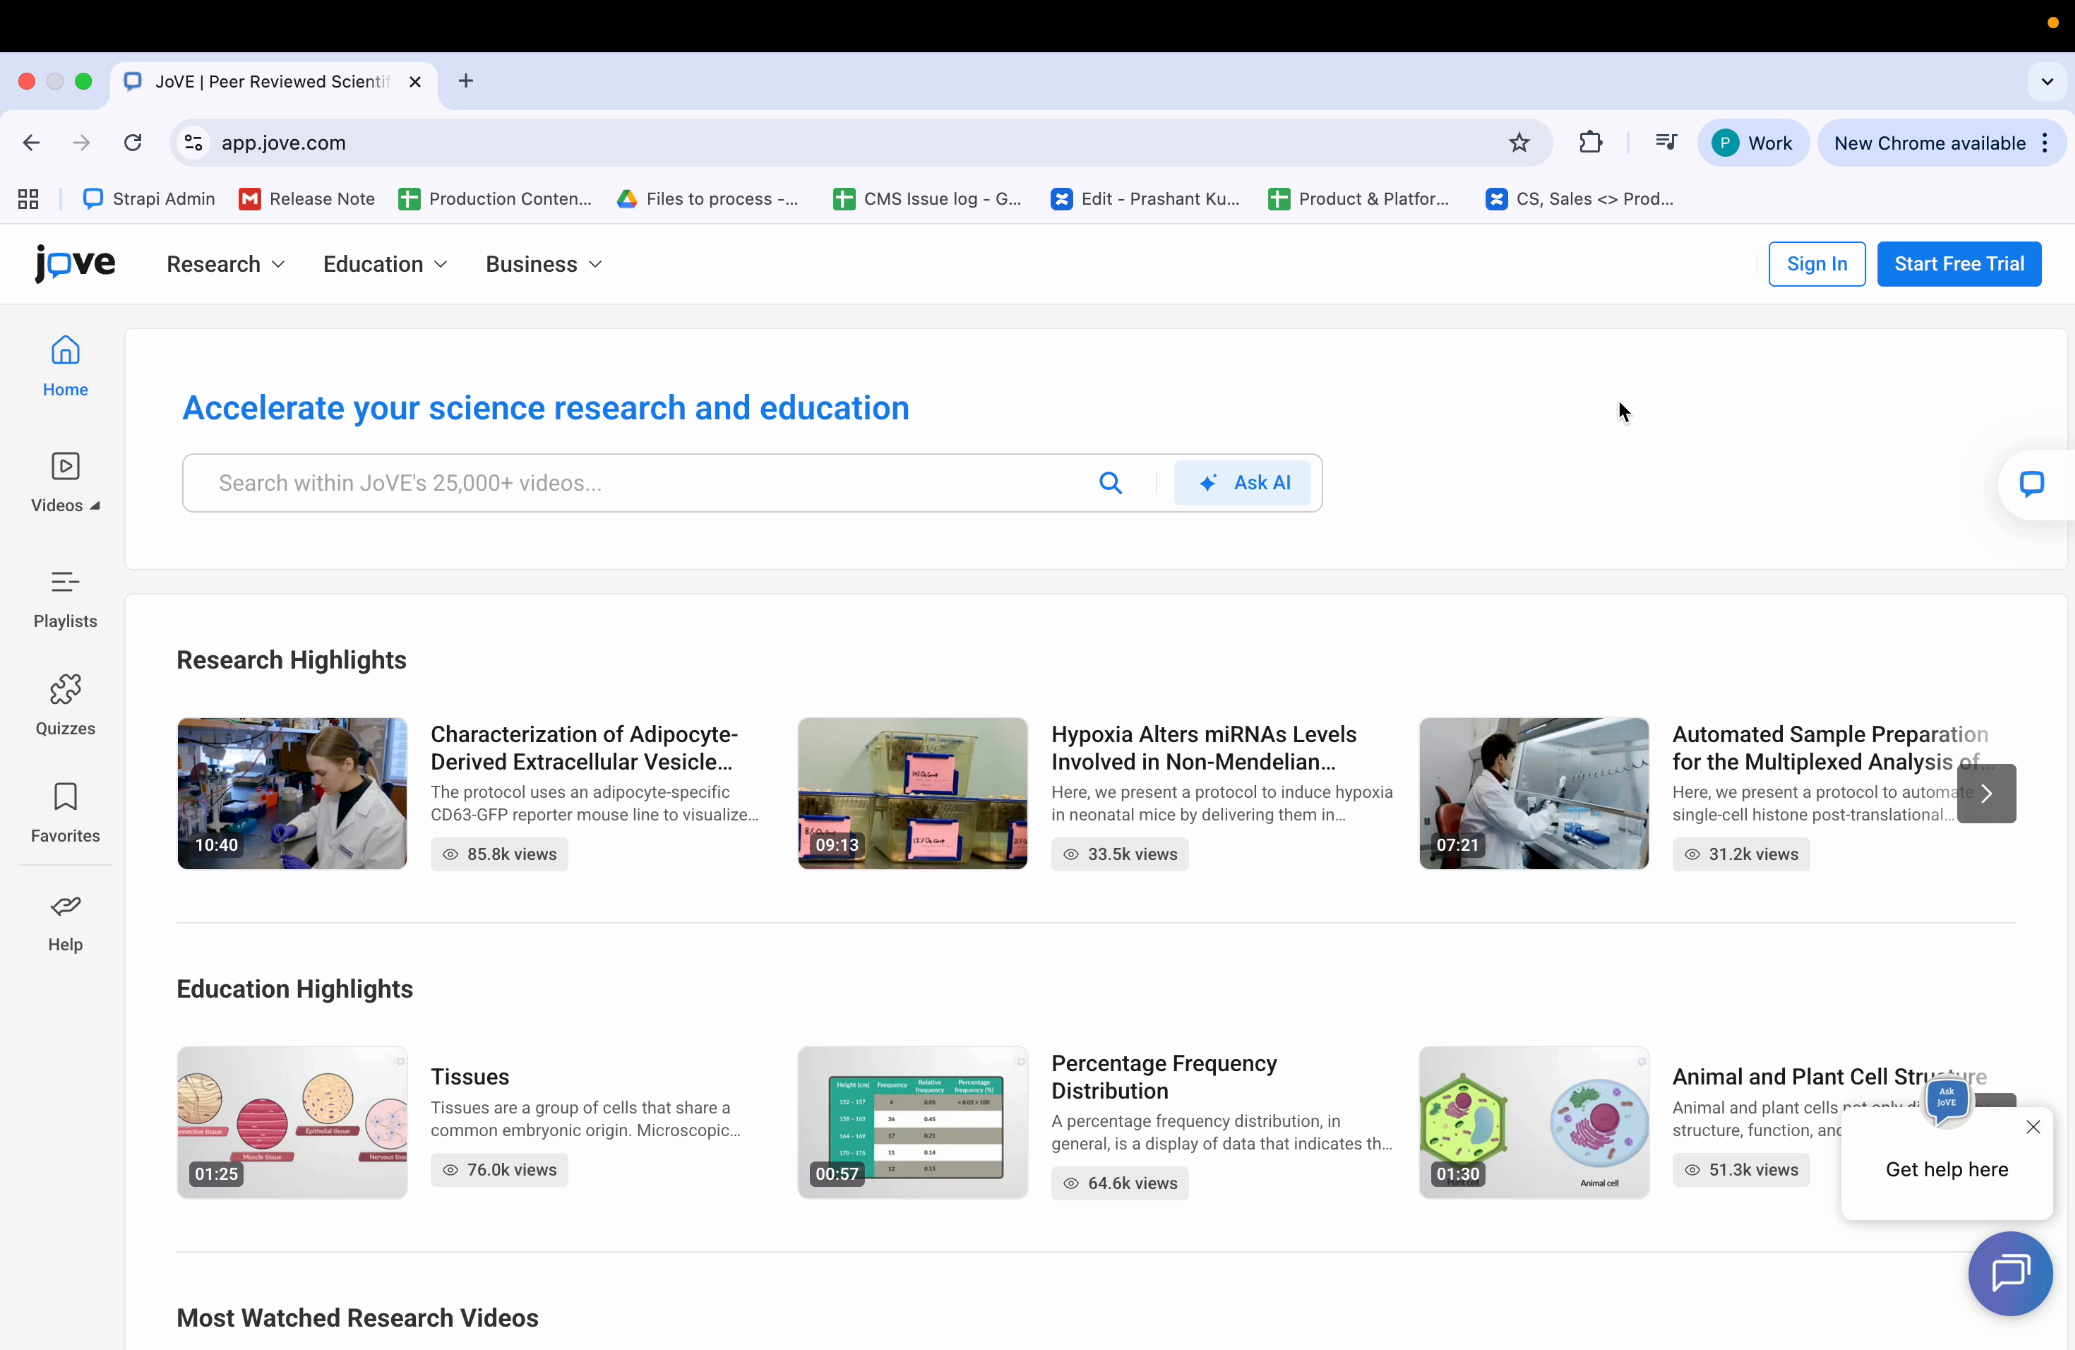Viewport: 2075px width, 1350px height.
Task: Open the Home sidebar icon
Action: (x=65, y=352)
